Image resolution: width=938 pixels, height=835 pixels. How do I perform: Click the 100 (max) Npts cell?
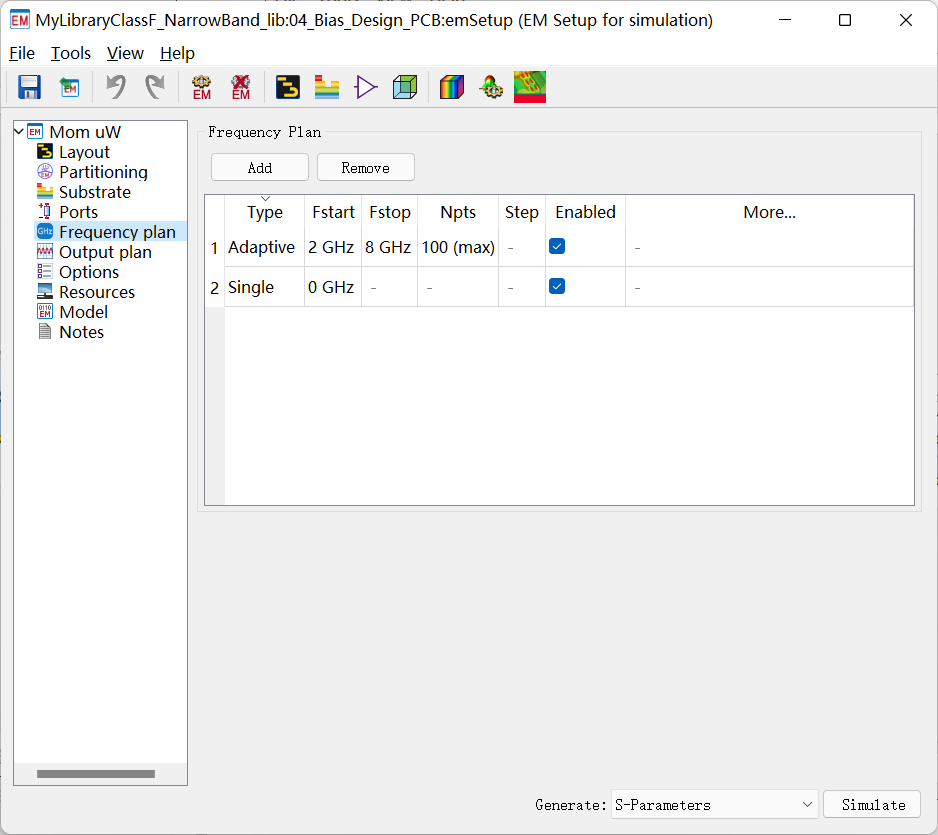click(x=458, y=247)
